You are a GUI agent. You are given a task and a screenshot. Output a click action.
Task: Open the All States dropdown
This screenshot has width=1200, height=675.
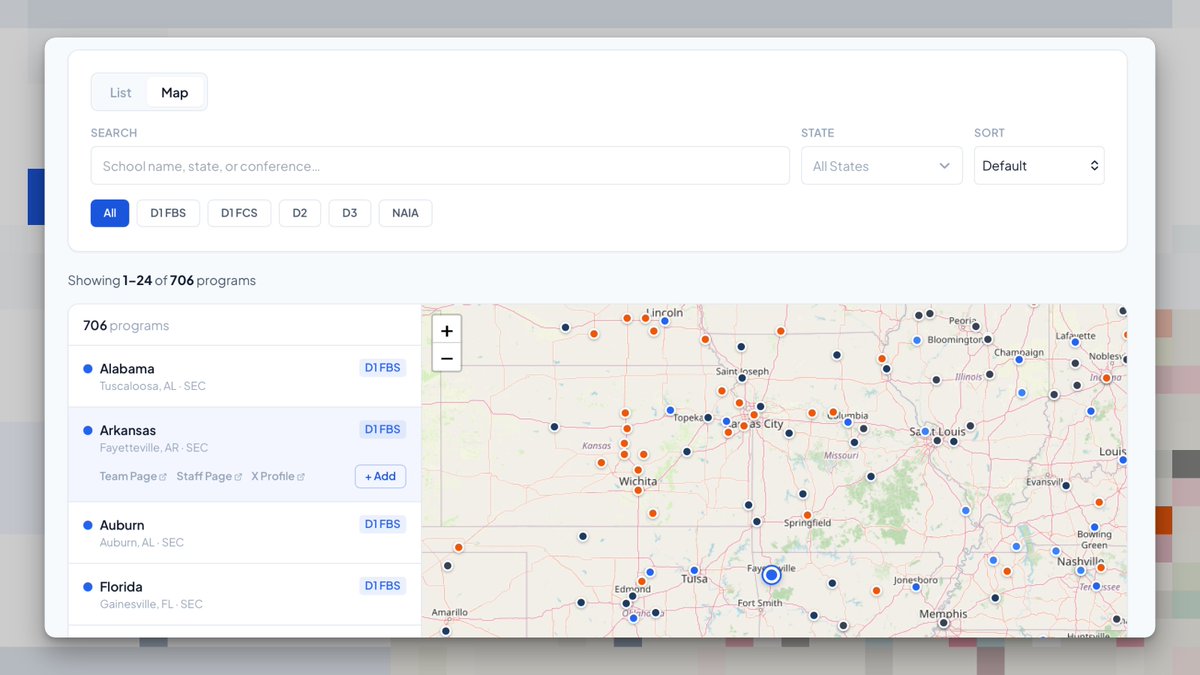[881, 166]
